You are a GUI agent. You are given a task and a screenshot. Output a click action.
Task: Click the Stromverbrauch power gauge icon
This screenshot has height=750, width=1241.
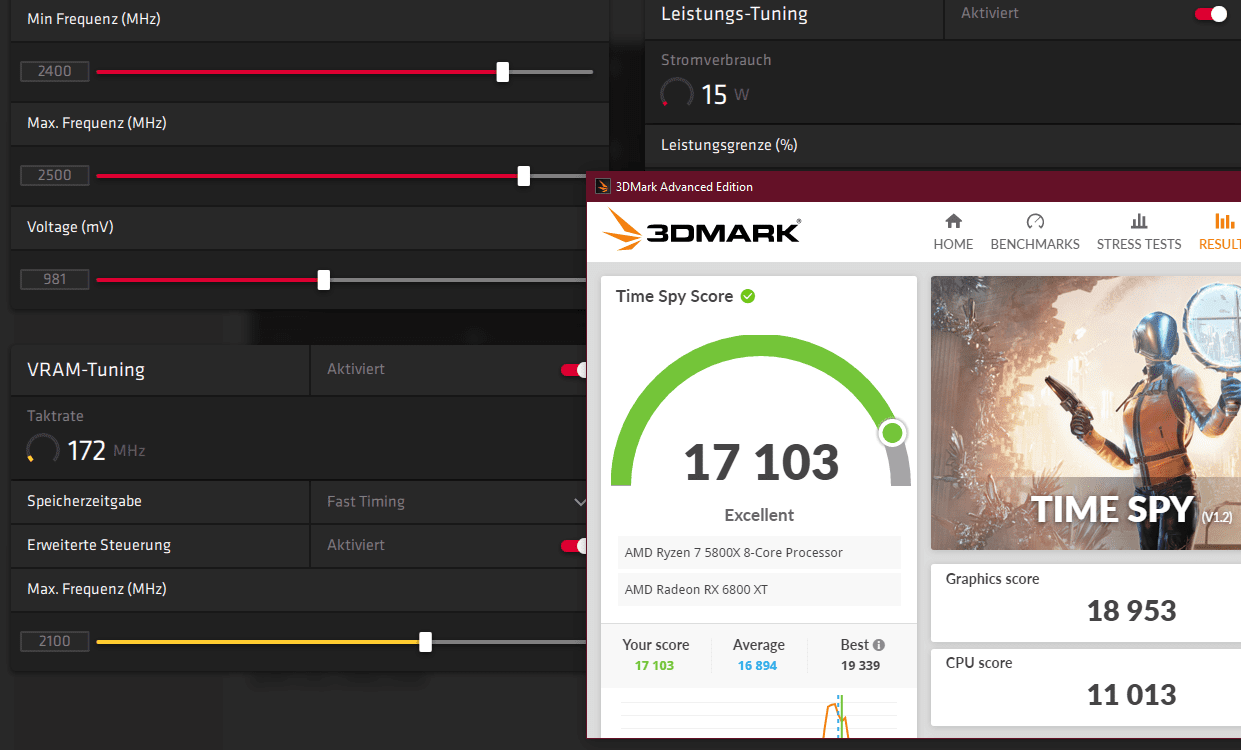677,94
